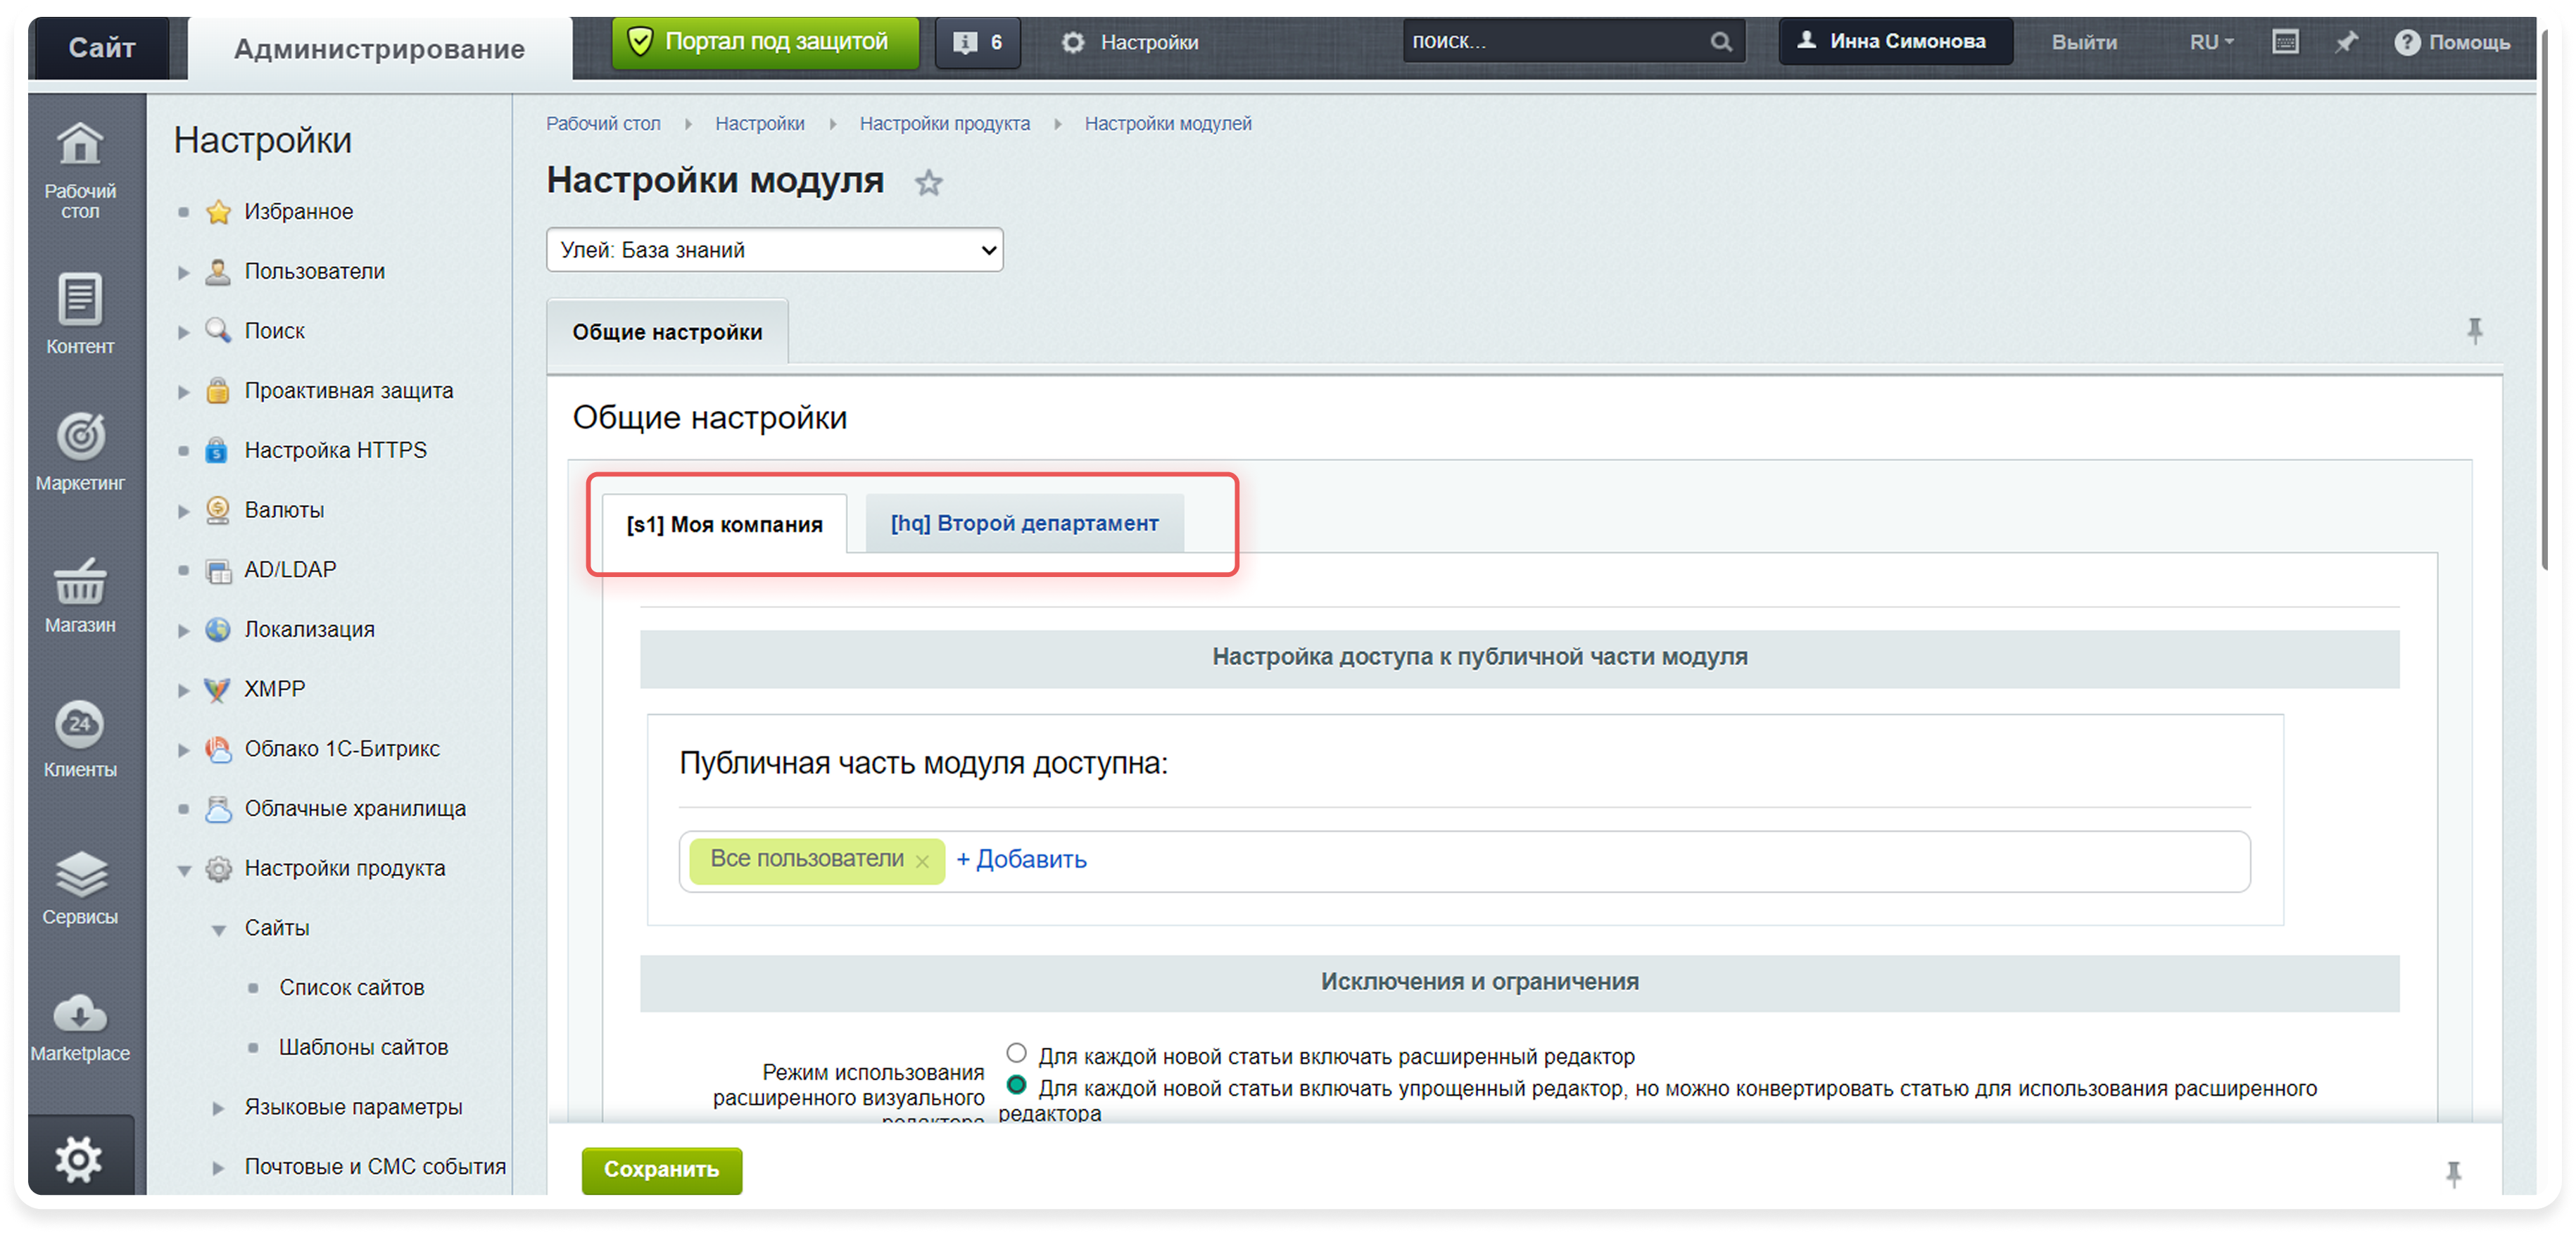This screenshot has width=2576, height=1235.
Task: Open the Клиенты section icon
Action: [x=80, y=724]
